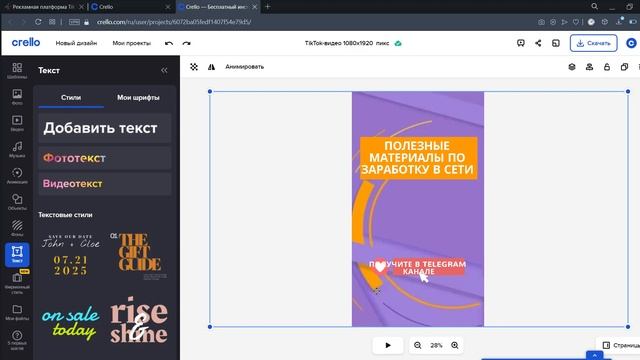This screenshot has width=640, height=360.
Task: Open the Objects sidebar section
Action: (x=17, y=202)
